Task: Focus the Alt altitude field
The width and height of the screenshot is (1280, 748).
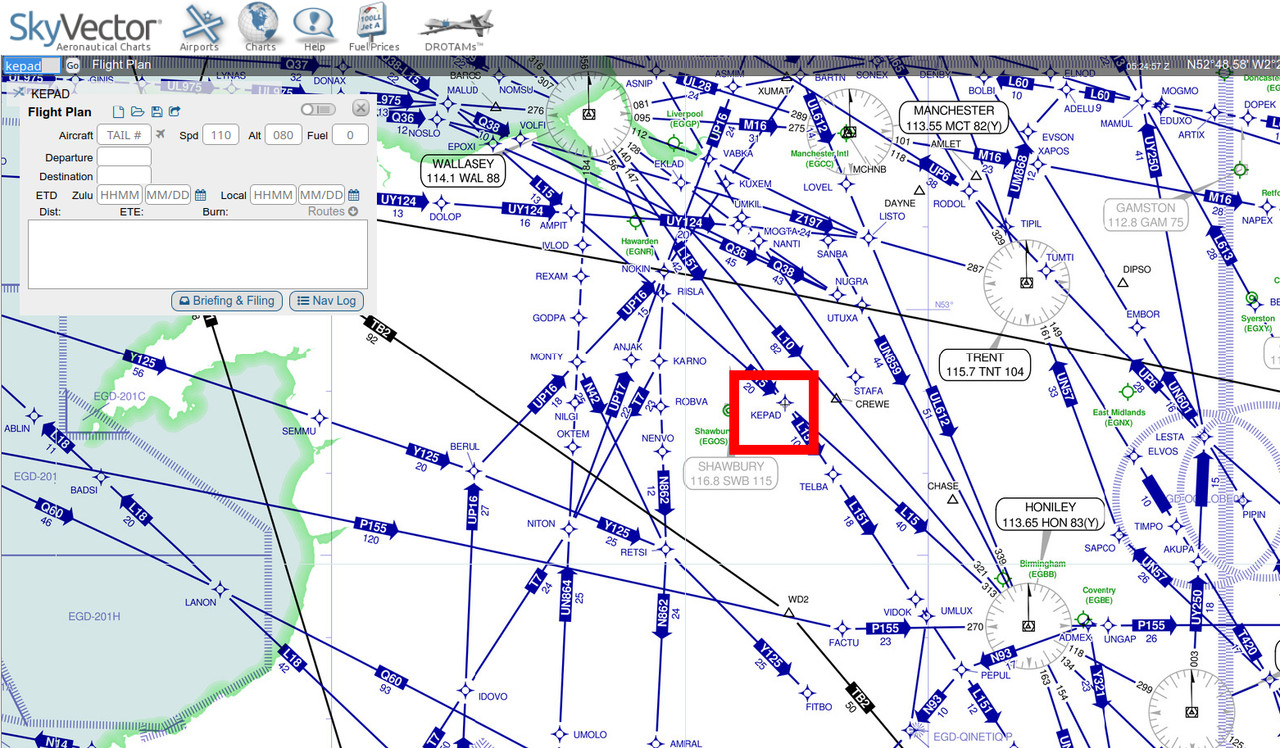Action: (283, 135)
